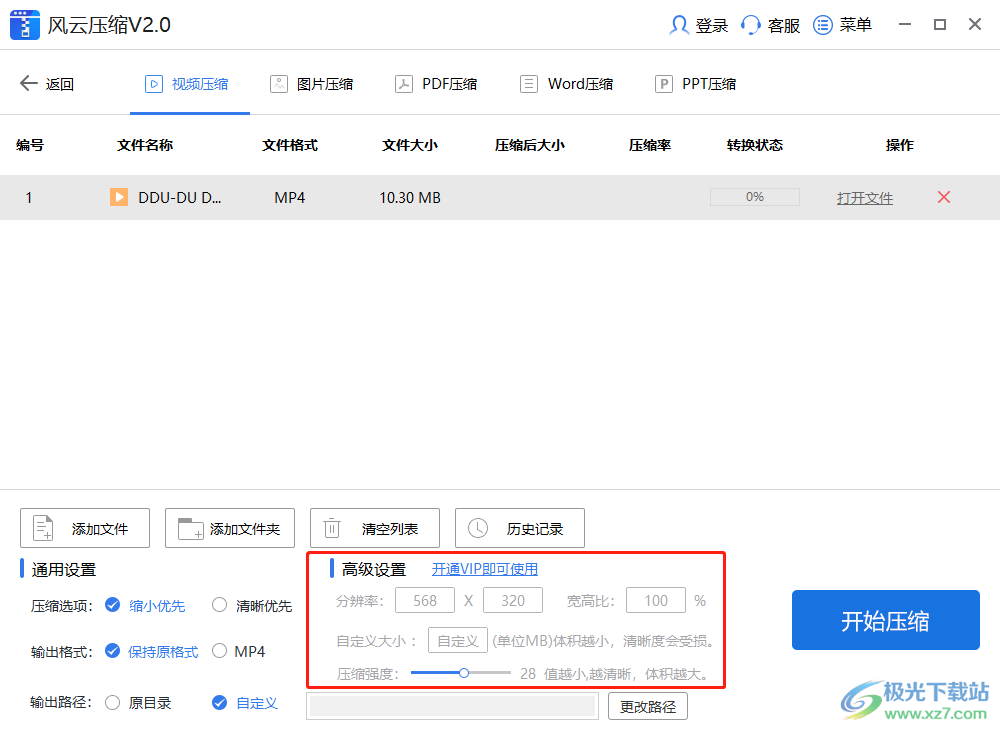Screen dimensions: 1000x730
Task: Click the MP4 format cell
Action: click(290, 198)
